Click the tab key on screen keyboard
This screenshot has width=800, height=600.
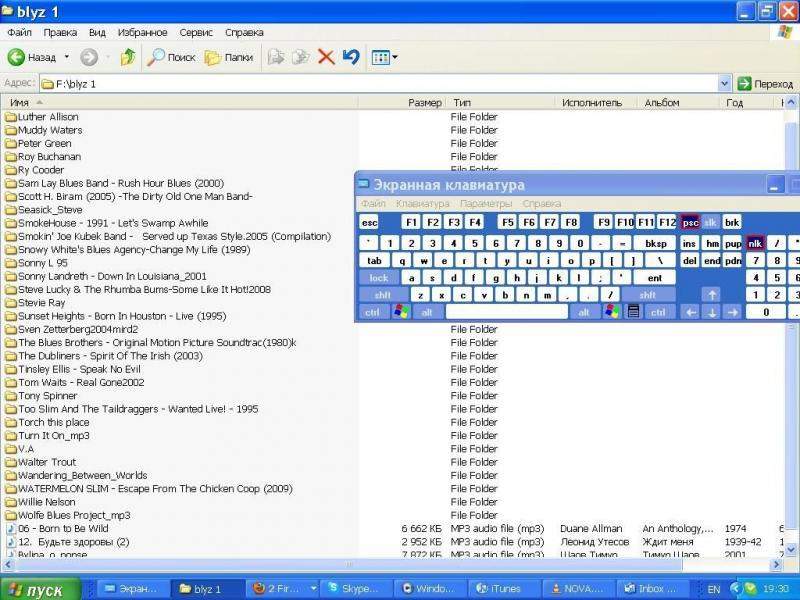point(374,260)
